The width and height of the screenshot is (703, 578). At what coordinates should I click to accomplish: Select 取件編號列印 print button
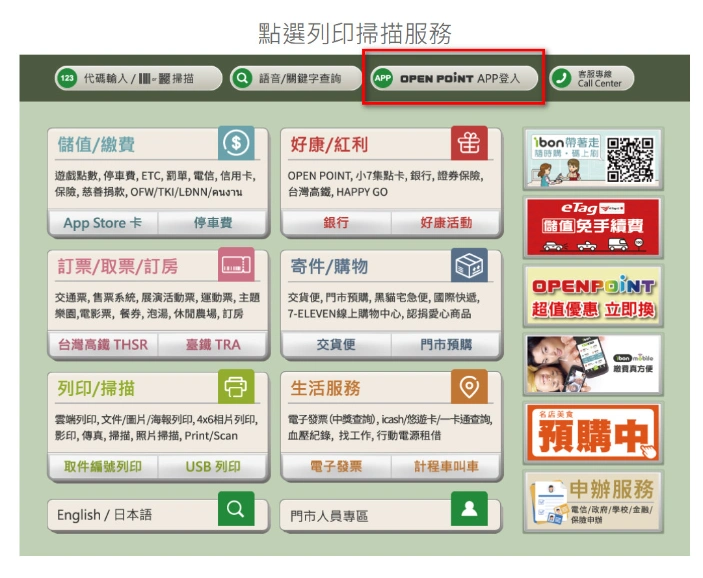[103, 466]
